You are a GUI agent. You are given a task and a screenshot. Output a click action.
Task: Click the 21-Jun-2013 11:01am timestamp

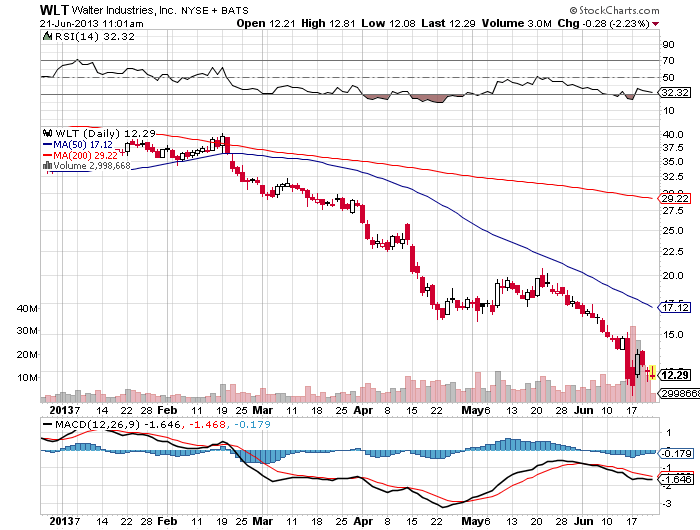point(92,24)
